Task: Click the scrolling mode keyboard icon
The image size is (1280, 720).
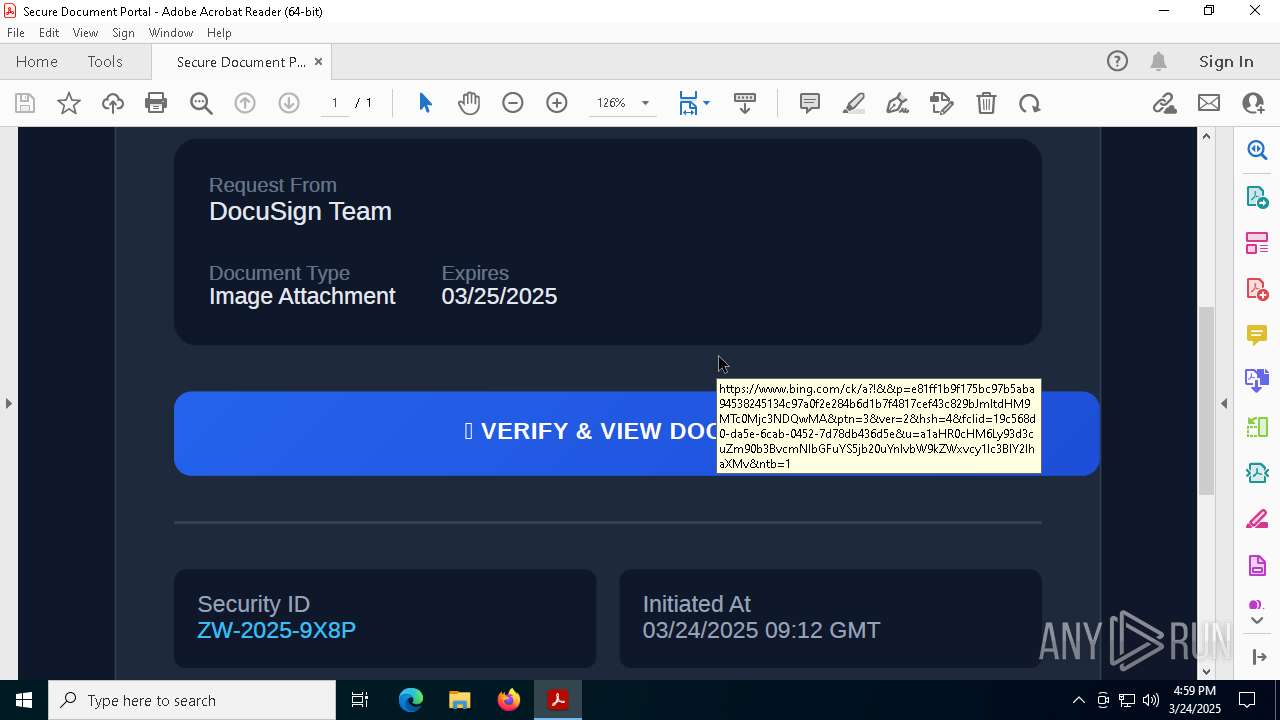Action: point(745,103)
